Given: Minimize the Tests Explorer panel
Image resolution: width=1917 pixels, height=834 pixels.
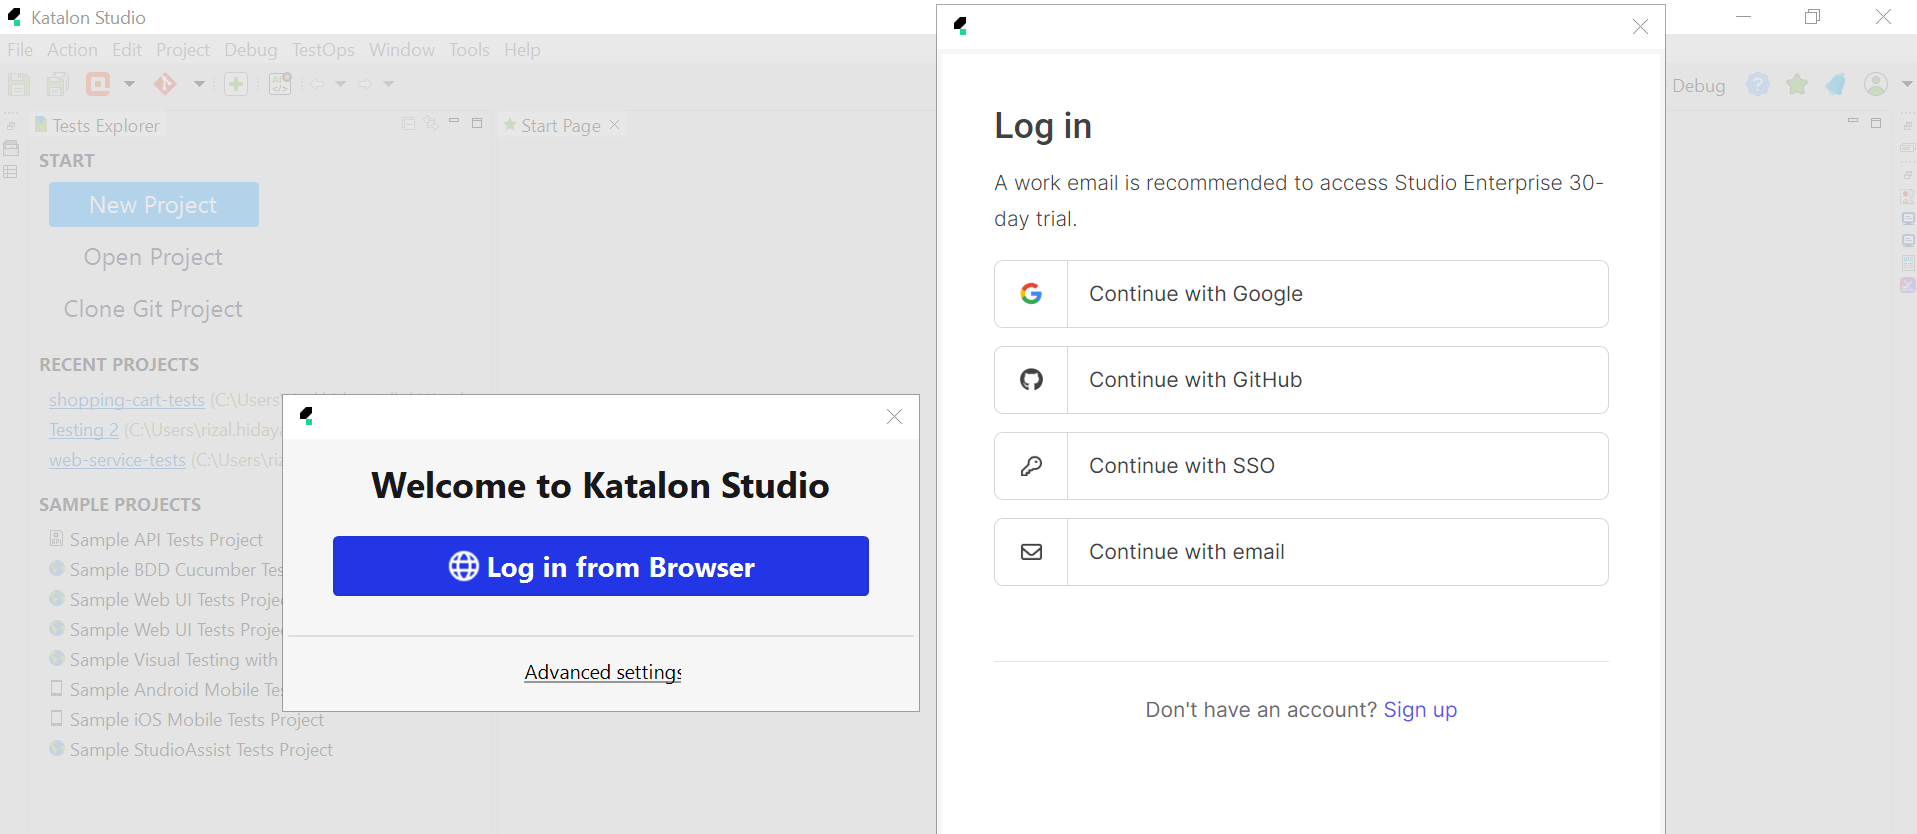Looking at the screenshot, I should [454, 122].
